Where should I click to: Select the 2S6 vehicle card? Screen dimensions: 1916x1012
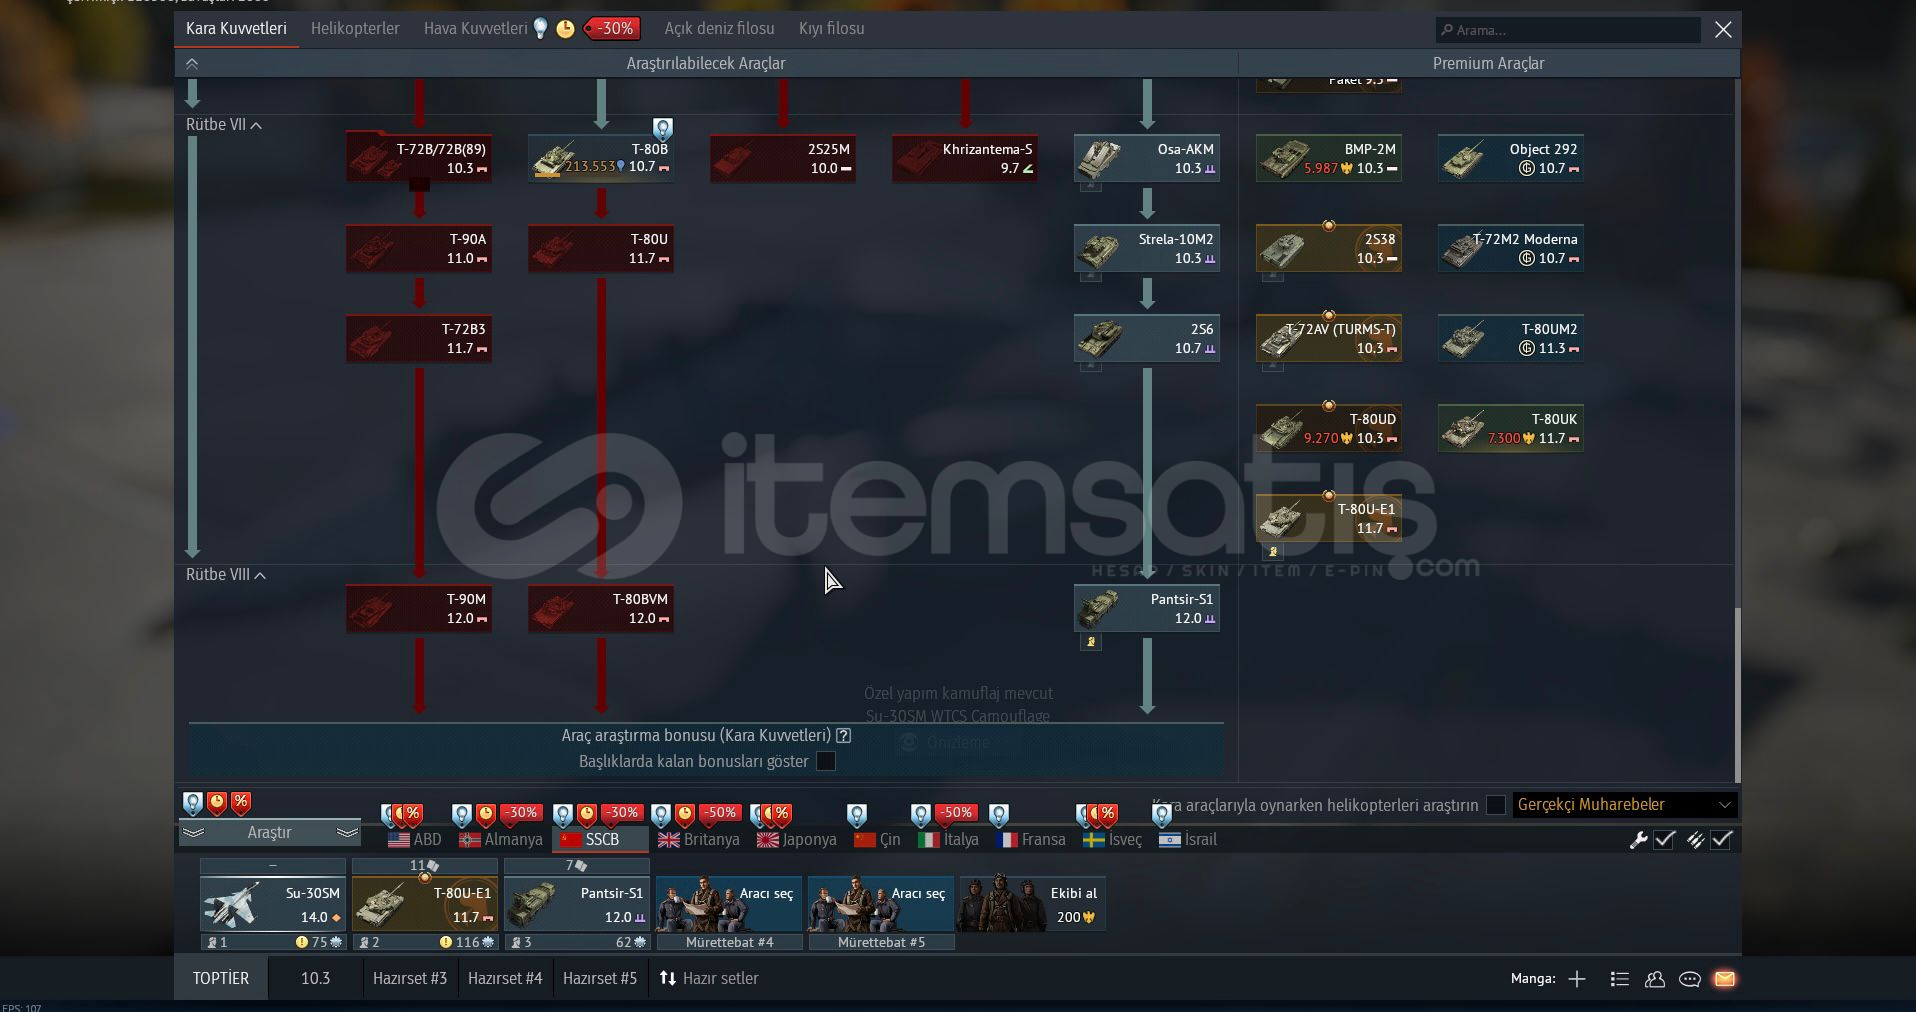[1147, 338]
